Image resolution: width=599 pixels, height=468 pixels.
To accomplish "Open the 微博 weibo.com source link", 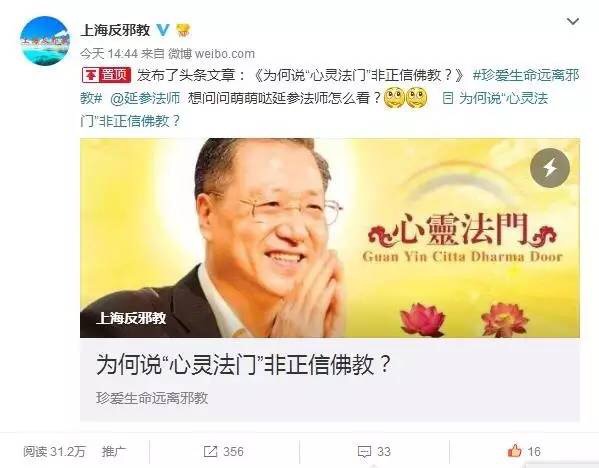I will point(212,54).
